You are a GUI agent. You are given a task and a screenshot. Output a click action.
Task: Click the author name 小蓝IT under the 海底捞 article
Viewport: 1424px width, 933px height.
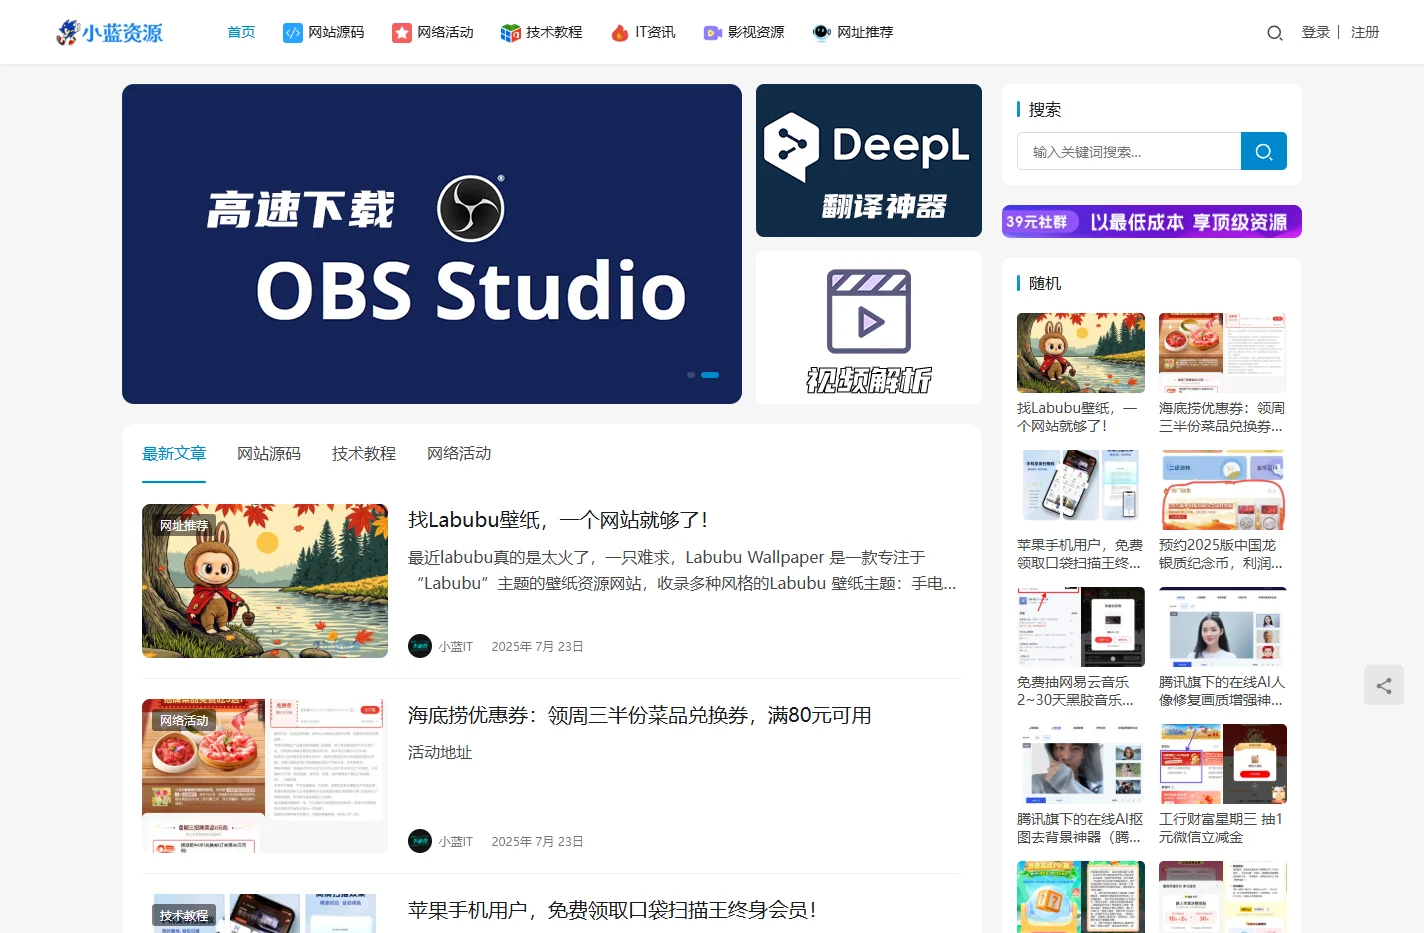coord(455,842)
